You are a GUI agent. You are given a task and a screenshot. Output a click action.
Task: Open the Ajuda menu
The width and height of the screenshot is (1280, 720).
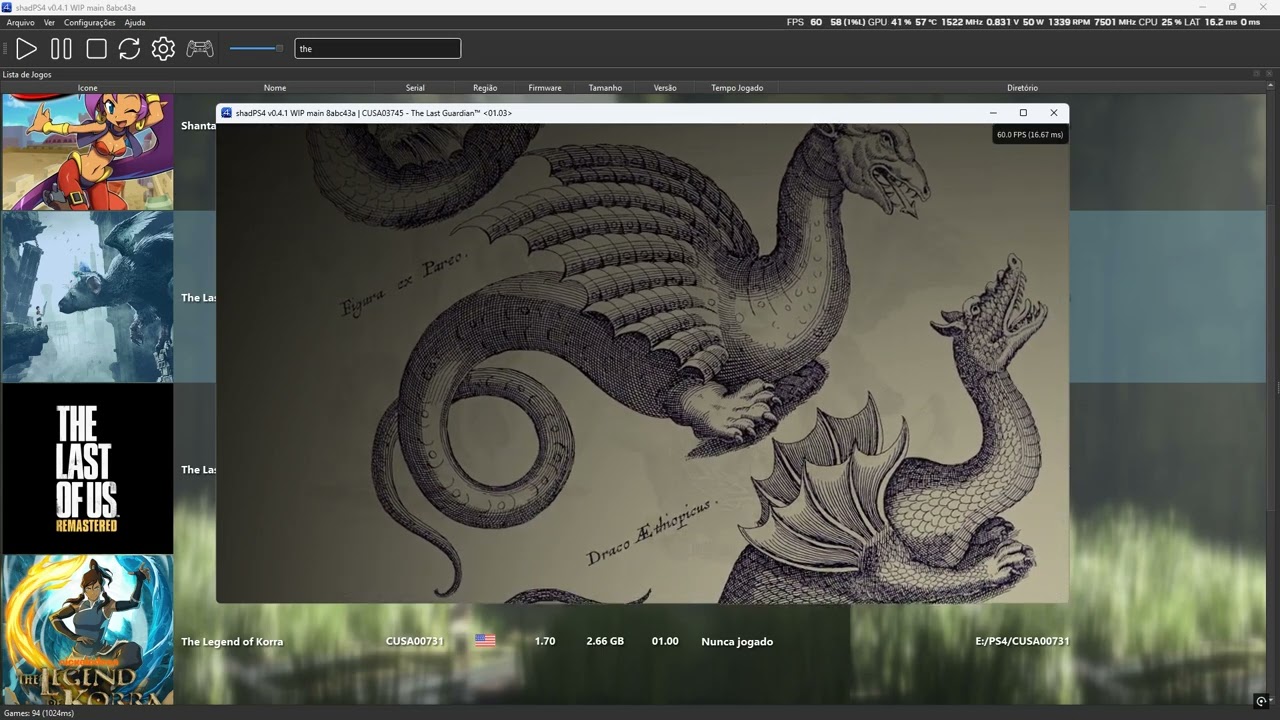coord(135,22)
